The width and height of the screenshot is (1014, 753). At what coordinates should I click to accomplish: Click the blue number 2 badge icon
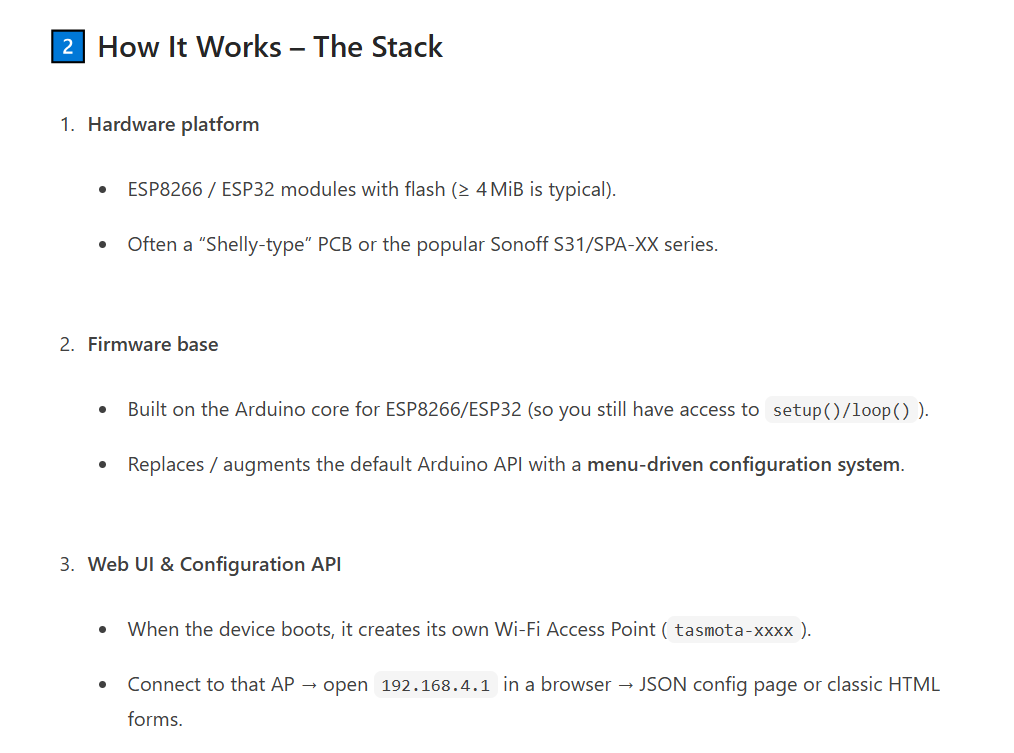coord(67,47)
